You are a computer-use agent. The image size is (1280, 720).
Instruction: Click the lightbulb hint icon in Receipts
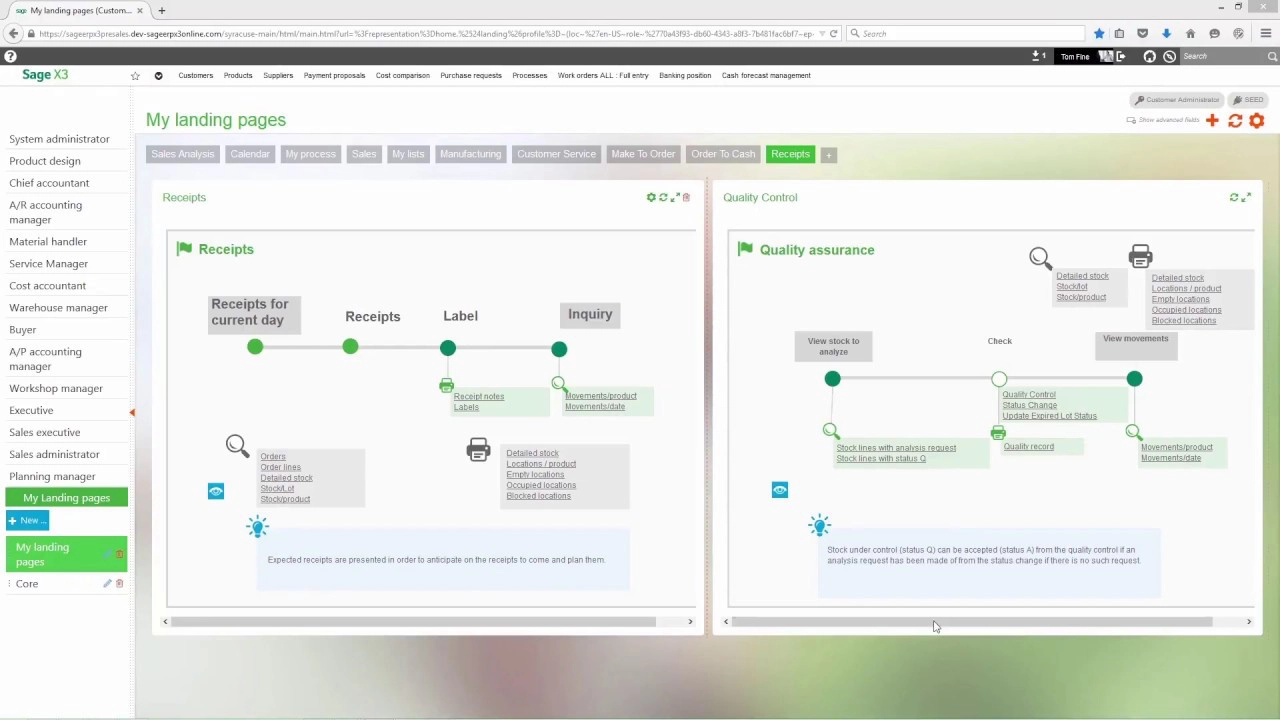click(x=258, y=527)
